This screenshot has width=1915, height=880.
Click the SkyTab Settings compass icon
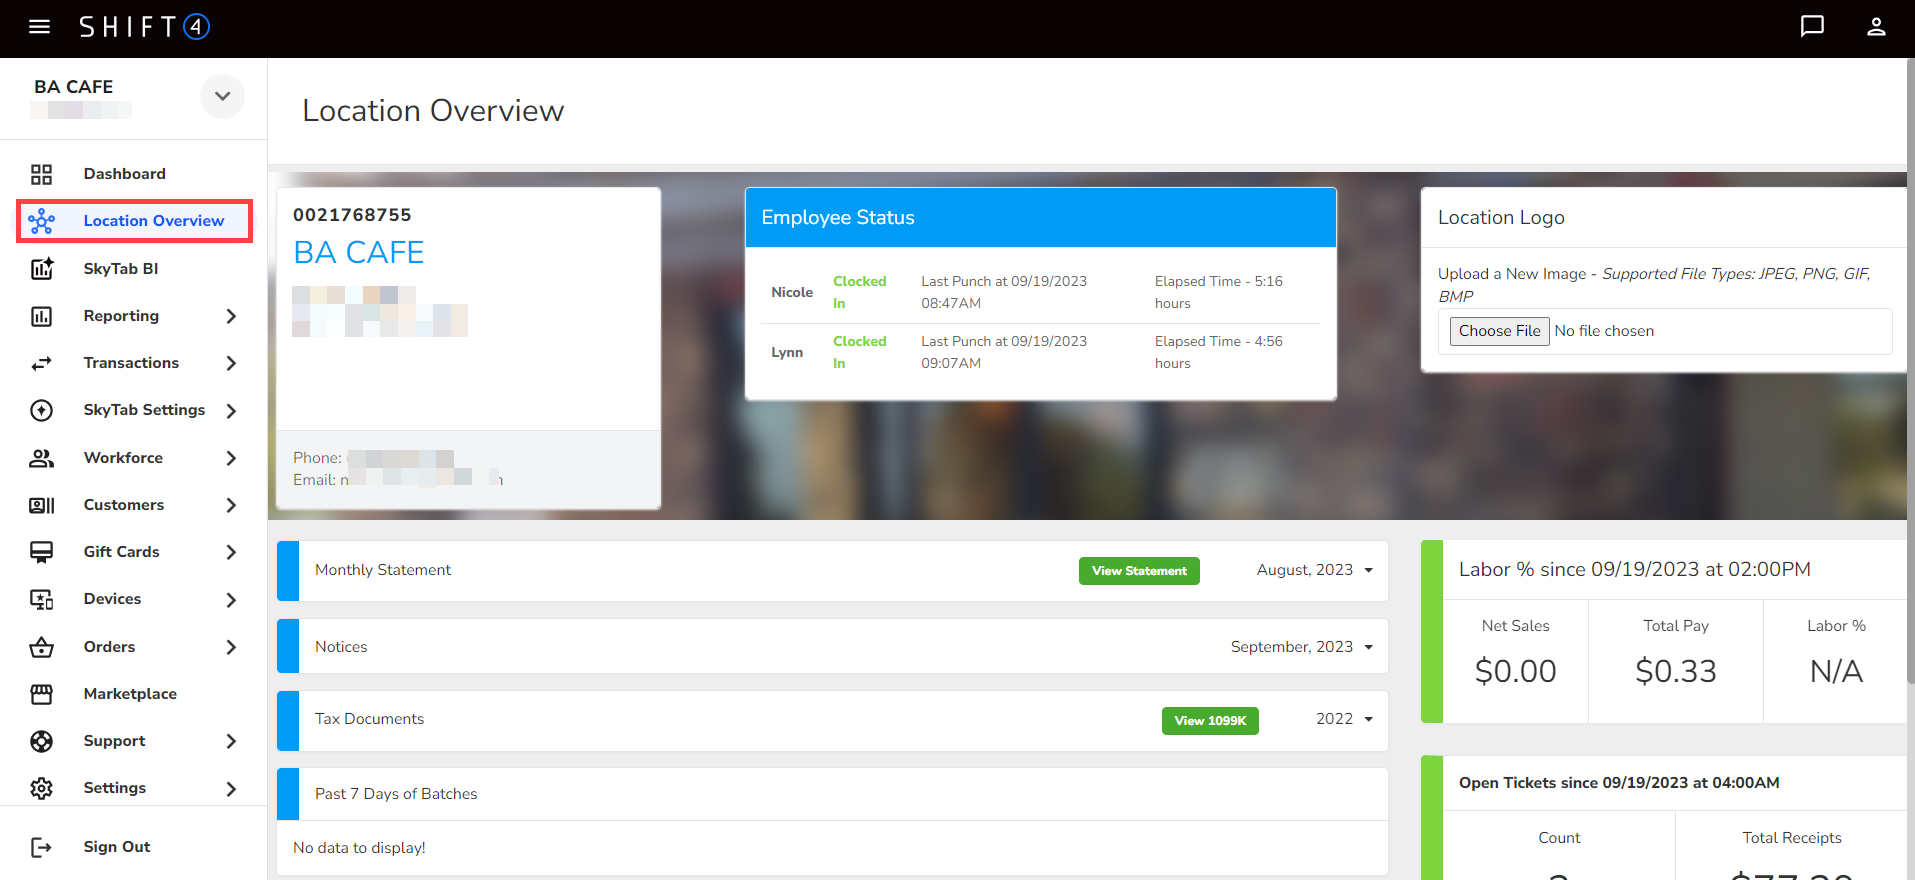41,410
